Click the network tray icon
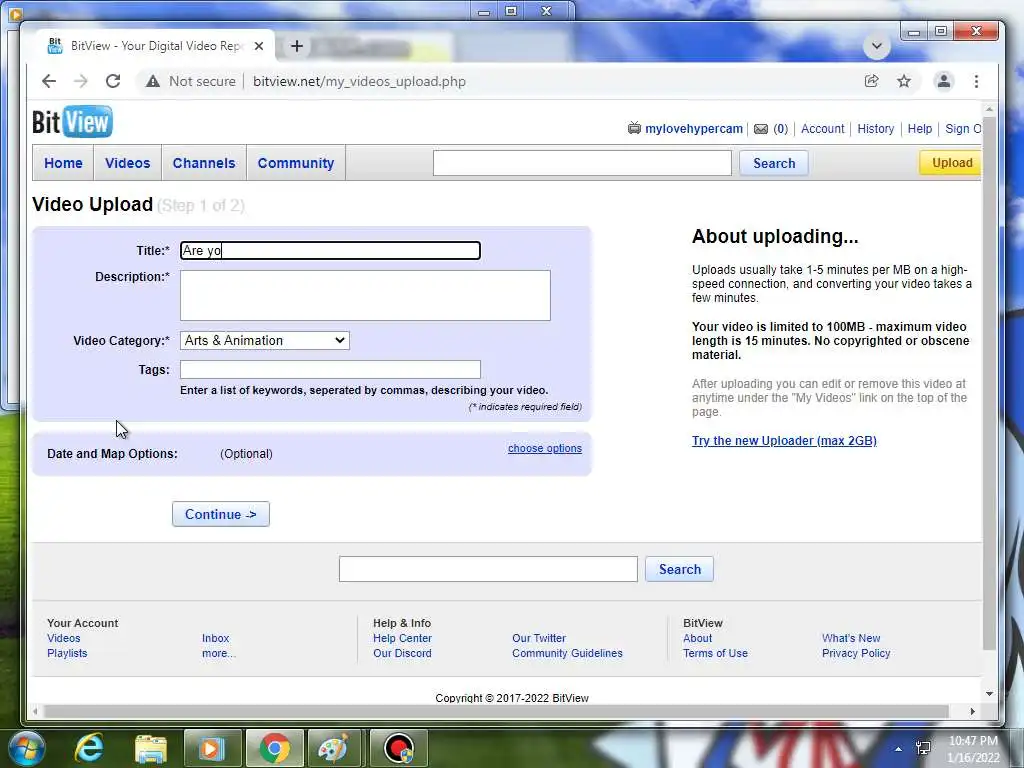 (923, 748)
